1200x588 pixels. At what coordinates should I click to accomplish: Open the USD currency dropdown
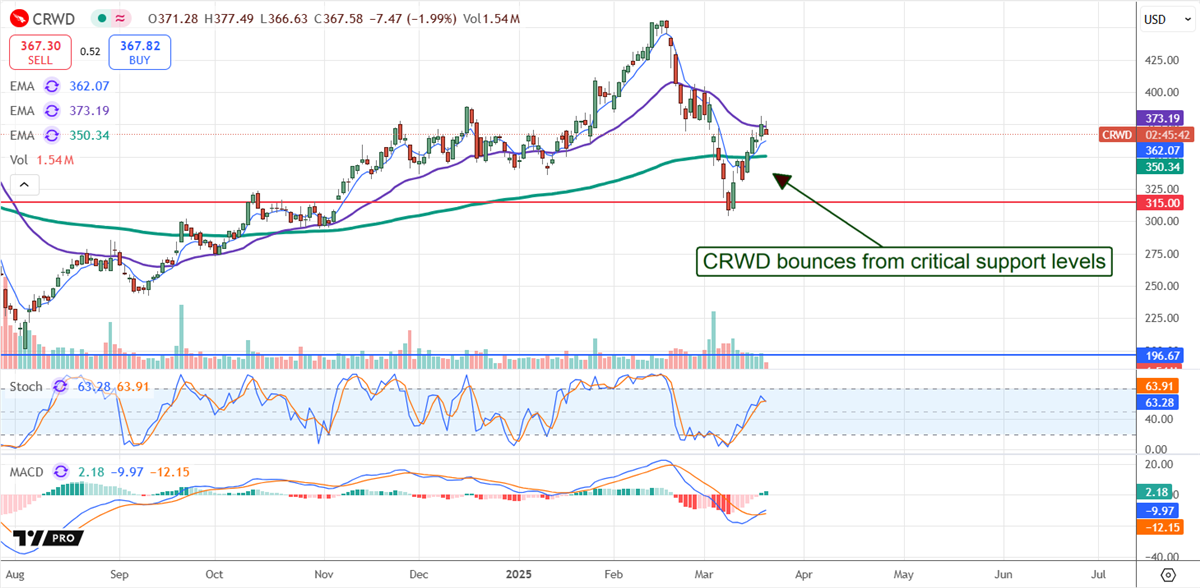1156,19
